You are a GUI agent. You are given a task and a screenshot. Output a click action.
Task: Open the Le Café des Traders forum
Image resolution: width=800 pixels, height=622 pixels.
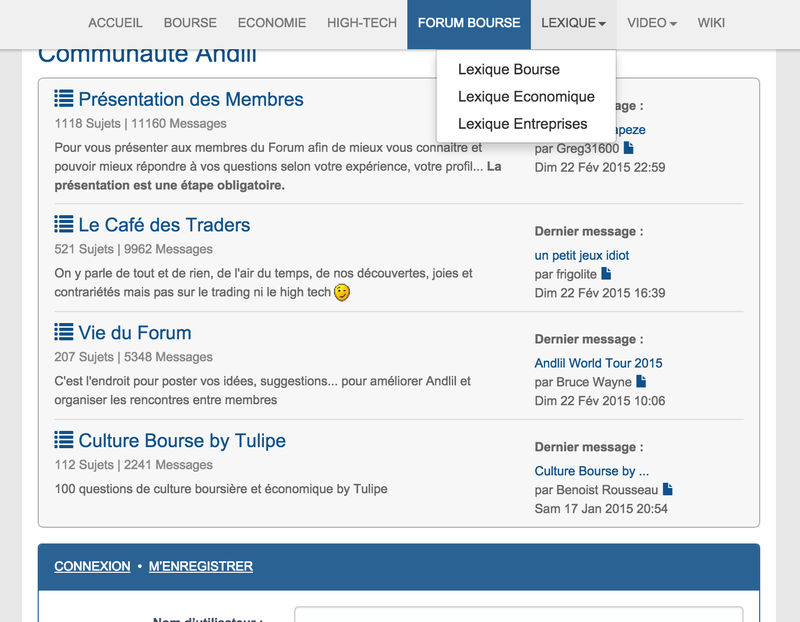pos(164,225)
